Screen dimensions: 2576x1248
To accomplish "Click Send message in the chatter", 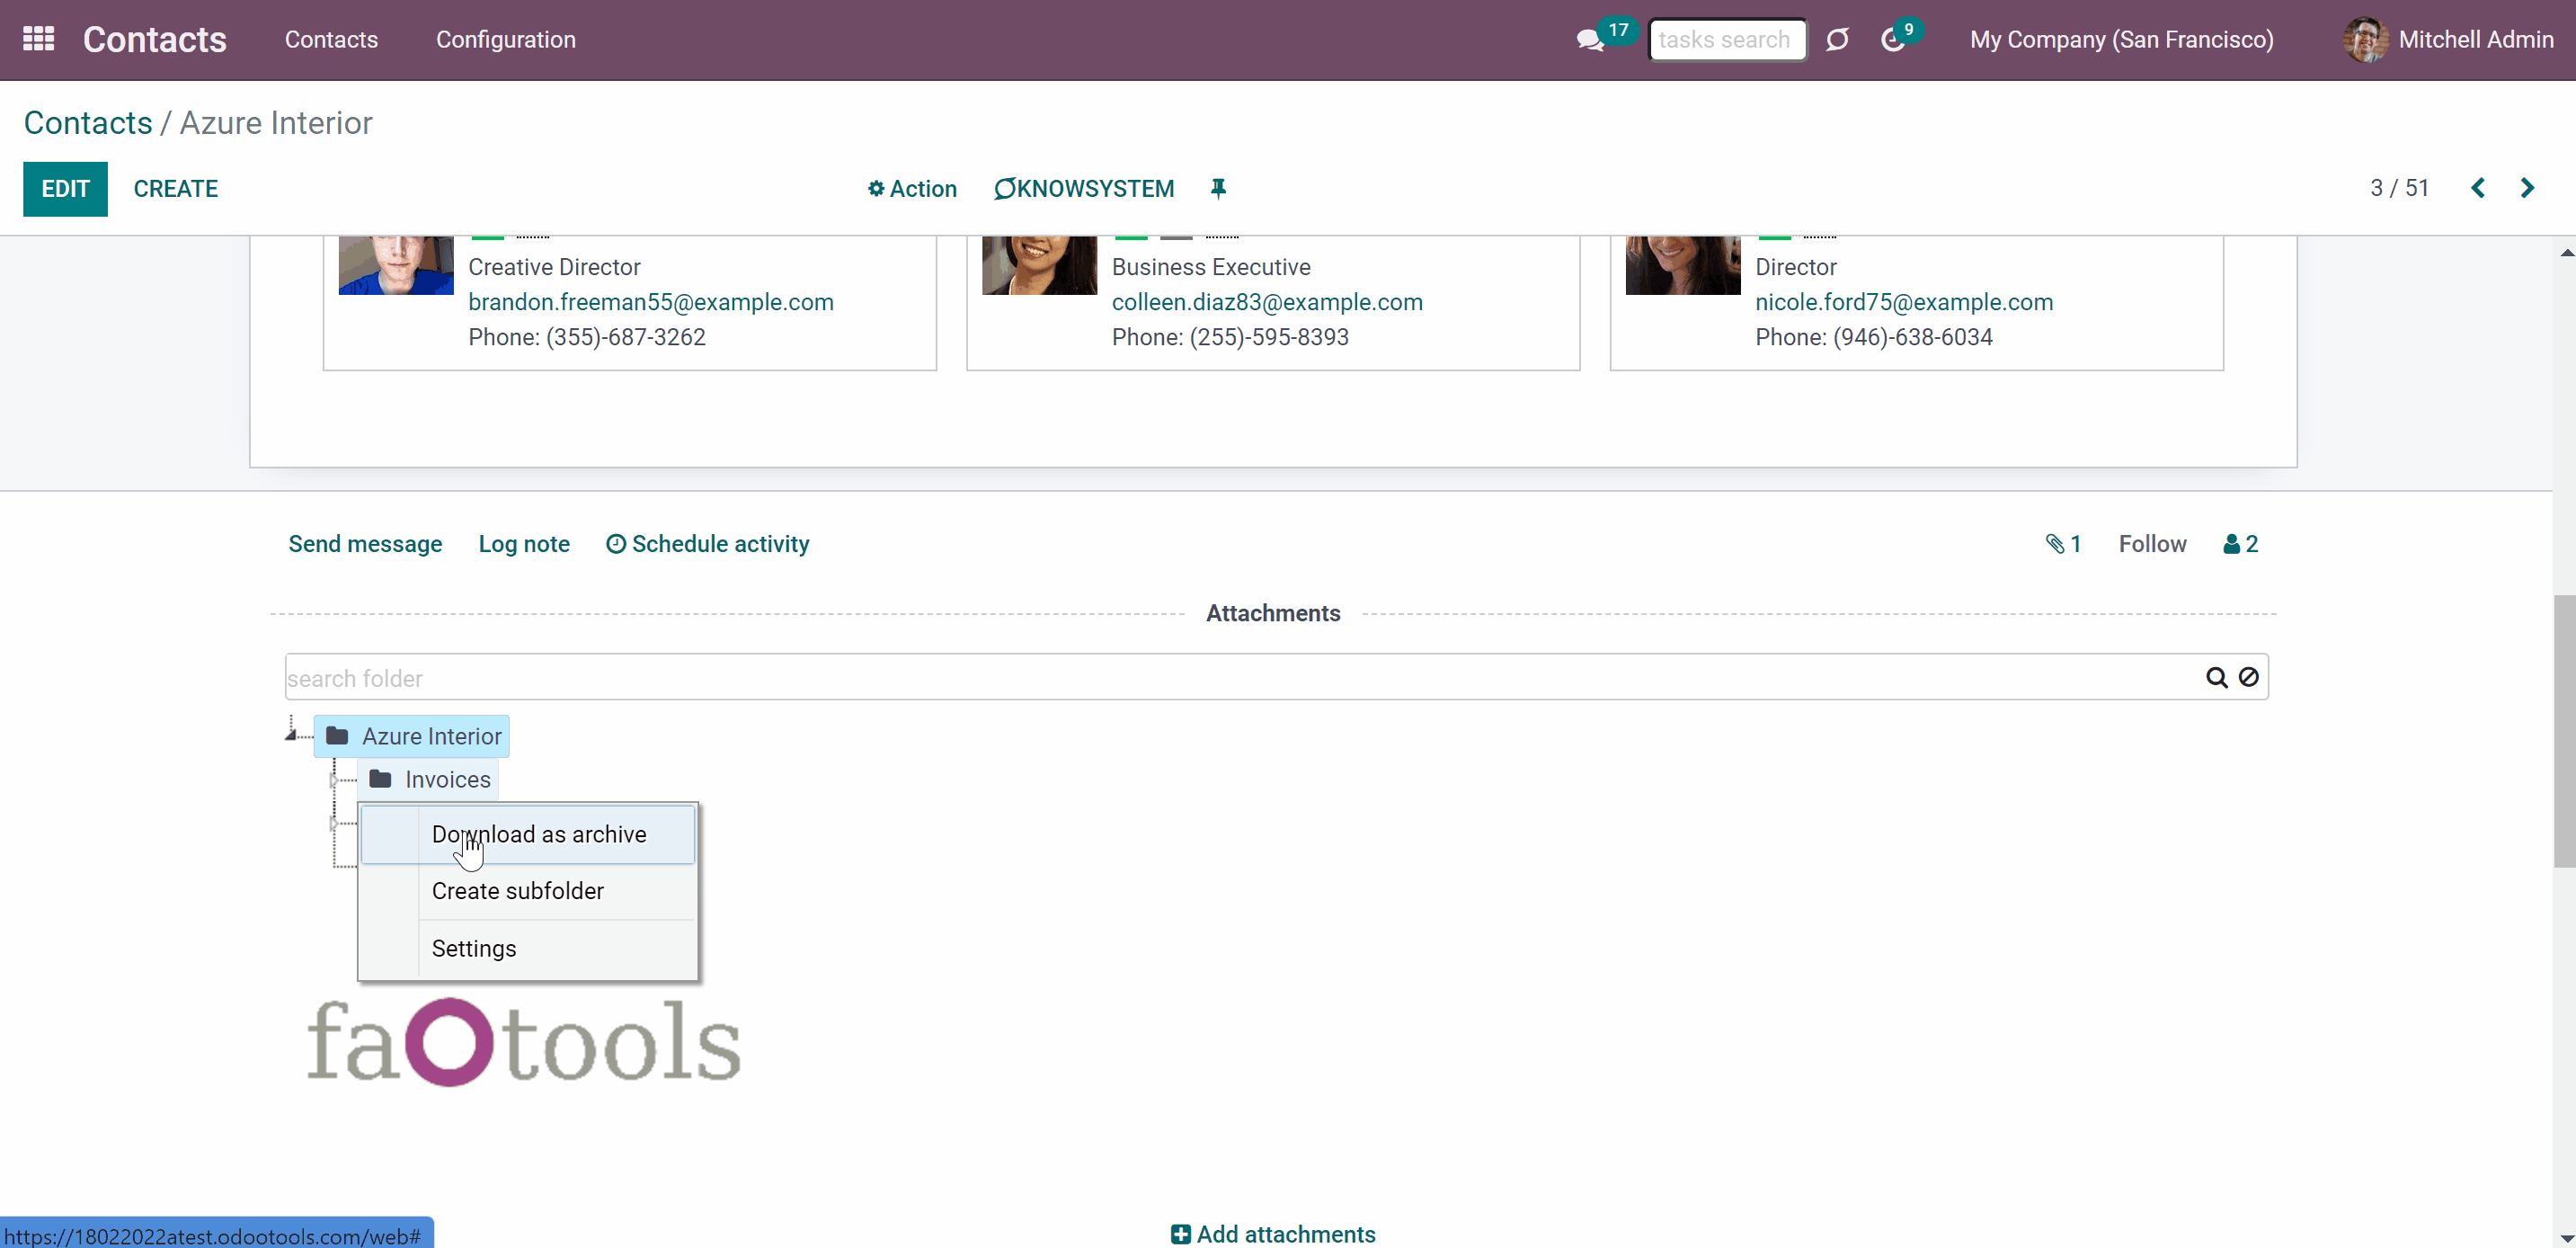I will point(365,544).
